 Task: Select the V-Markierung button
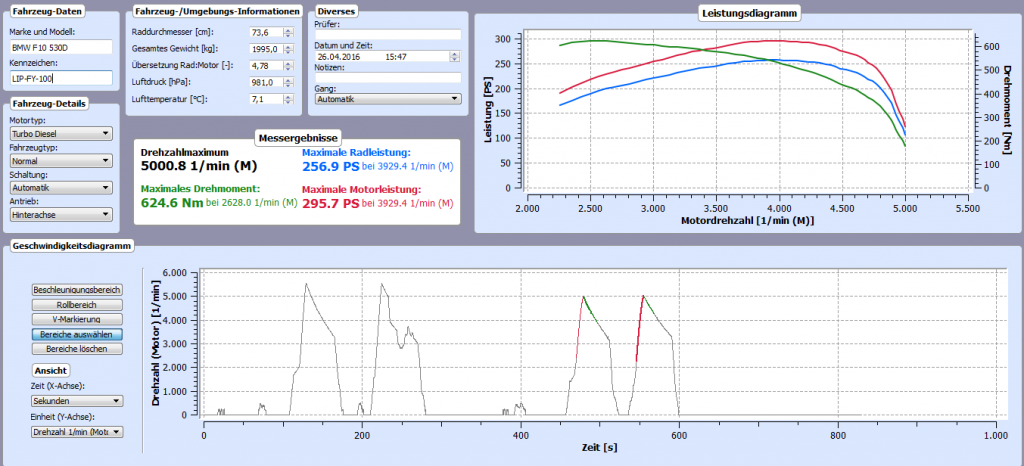click(77, 319)
